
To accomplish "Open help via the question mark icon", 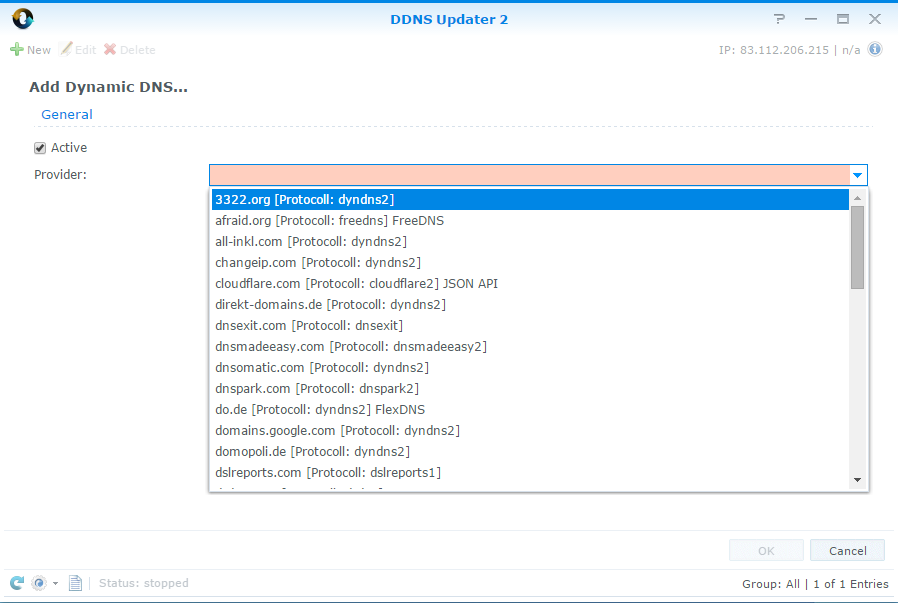I will (779, 19).
